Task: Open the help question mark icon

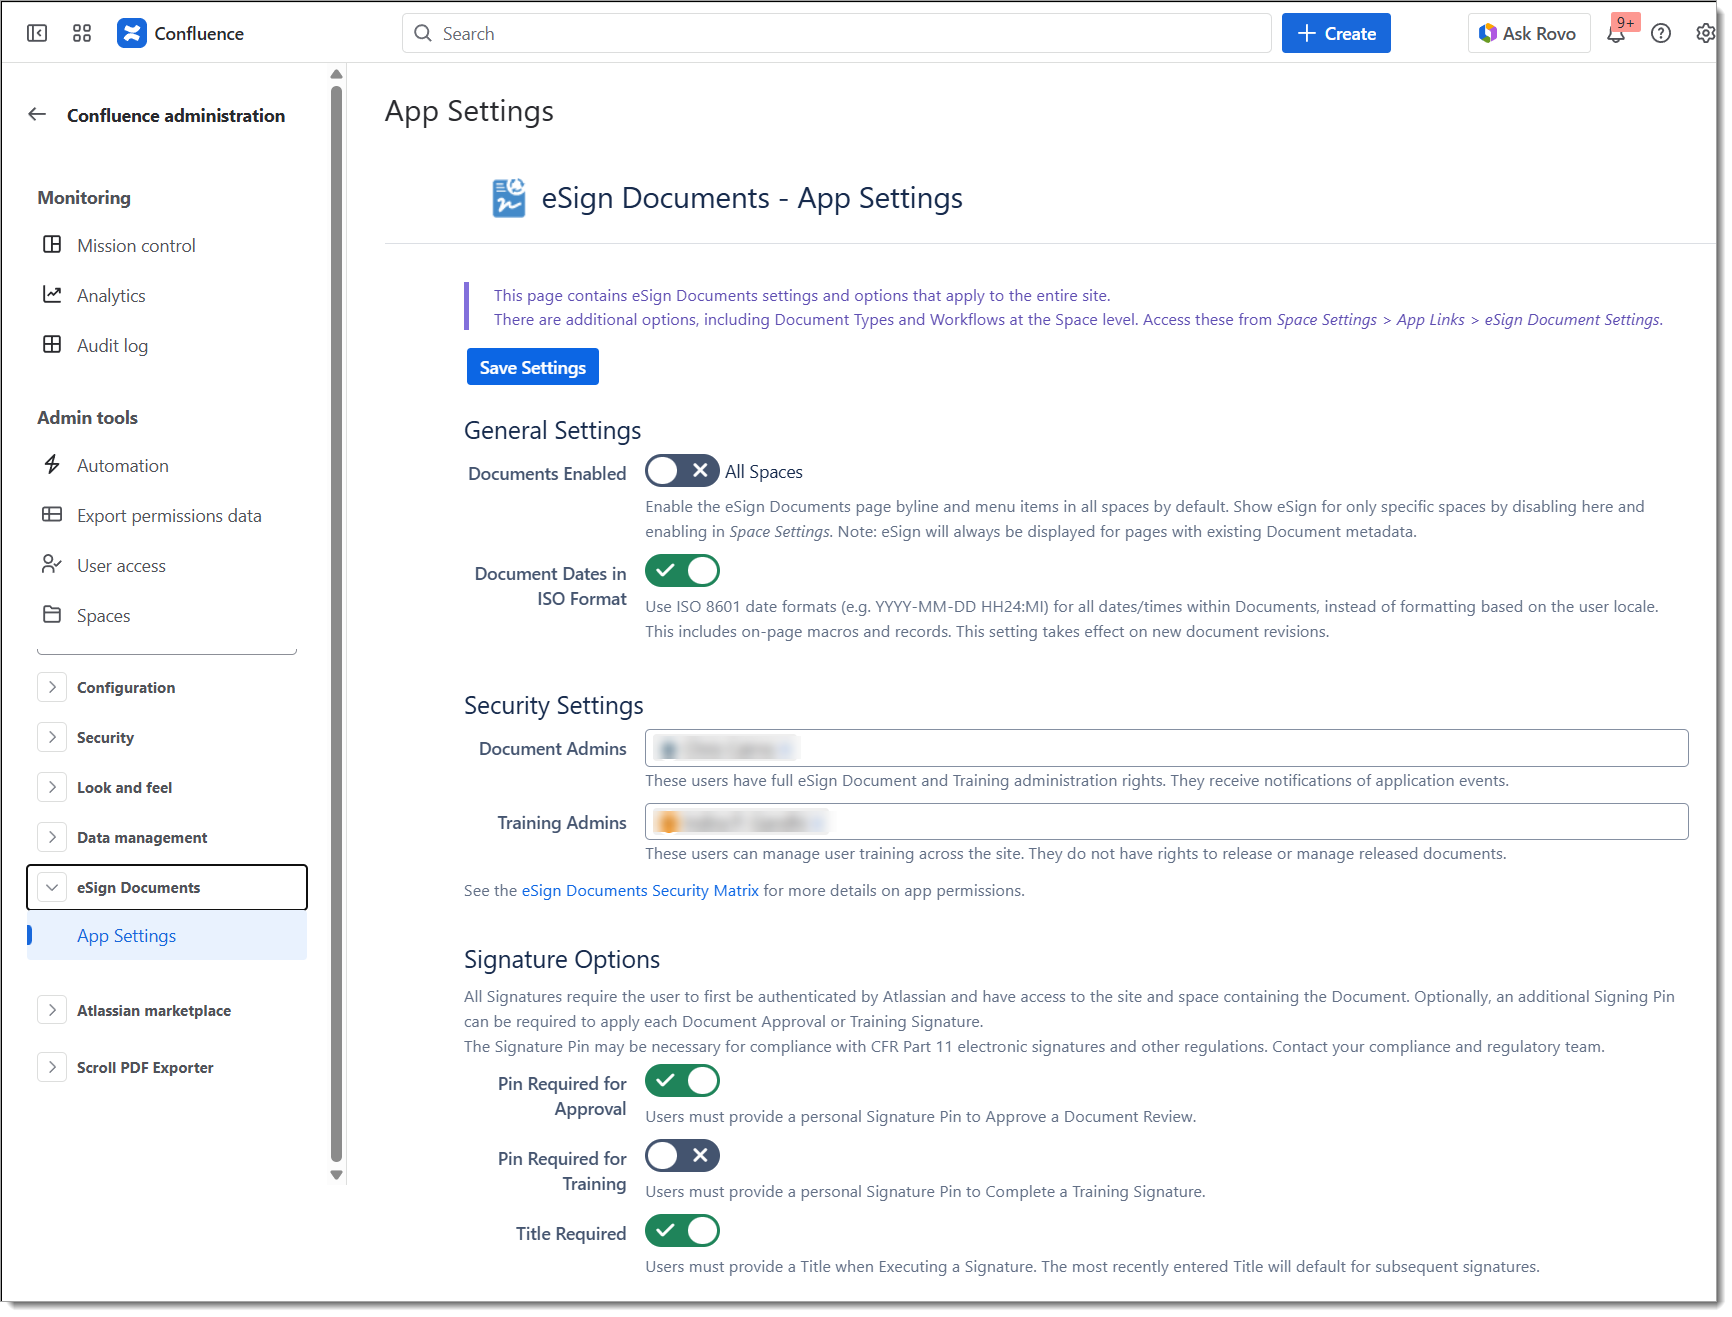Action: (x=1660, y=34)
